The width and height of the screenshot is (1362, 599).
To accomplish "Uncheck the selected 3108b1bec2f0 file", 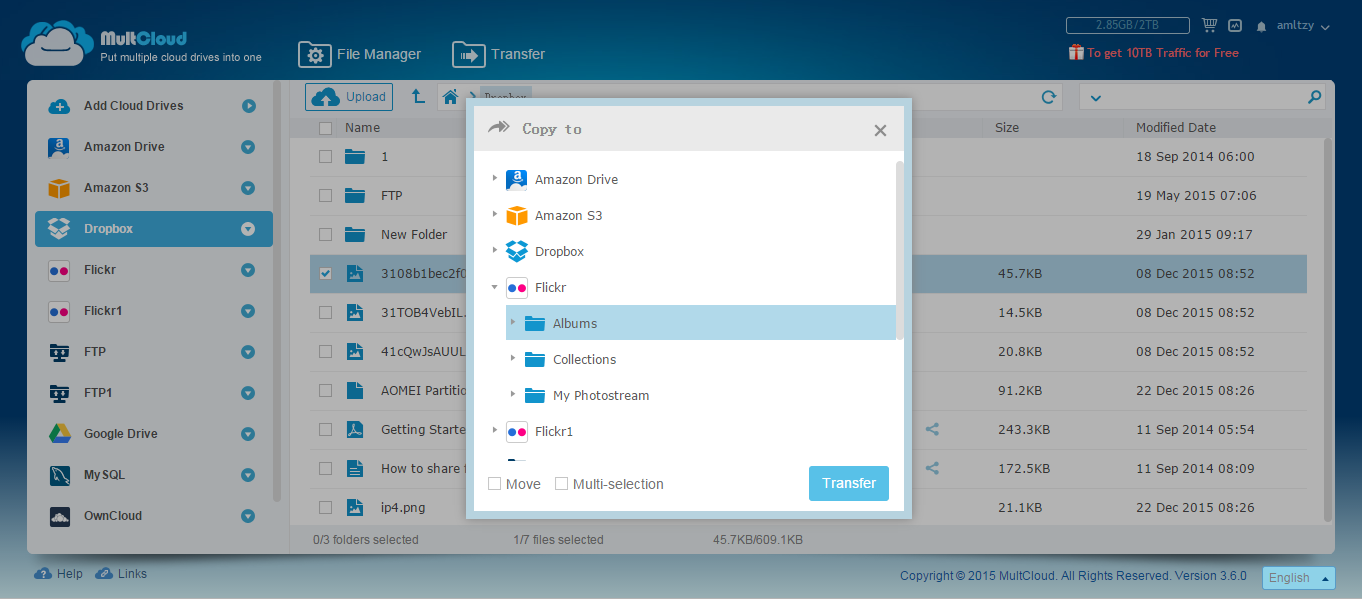I will 325,273.
